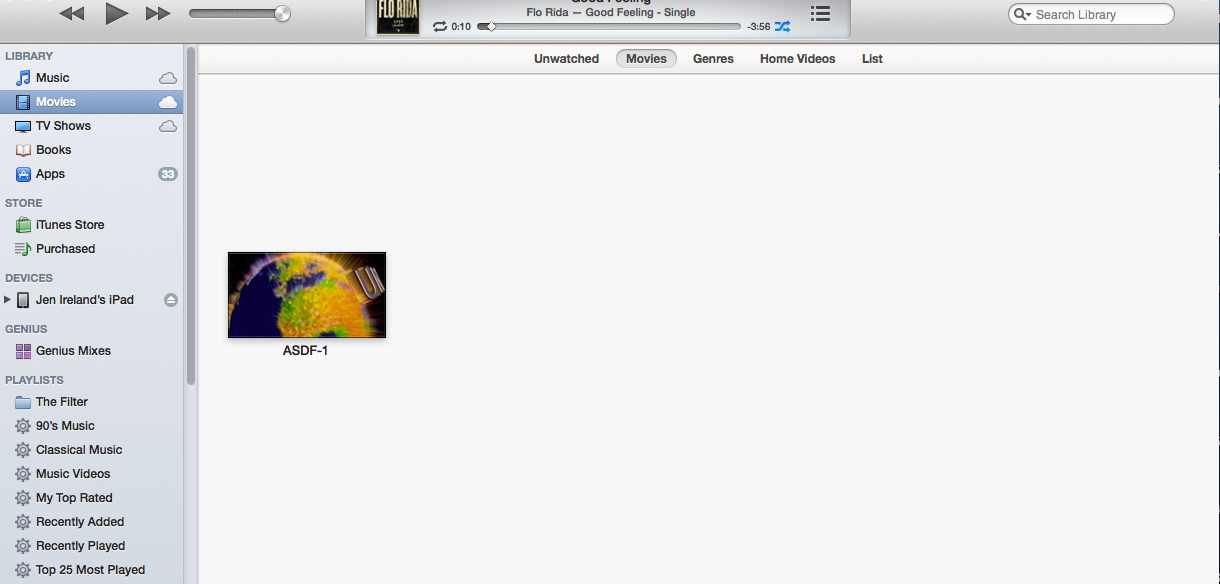
Task: Switch to the Genres tab
Action: [x=713, y=59]
